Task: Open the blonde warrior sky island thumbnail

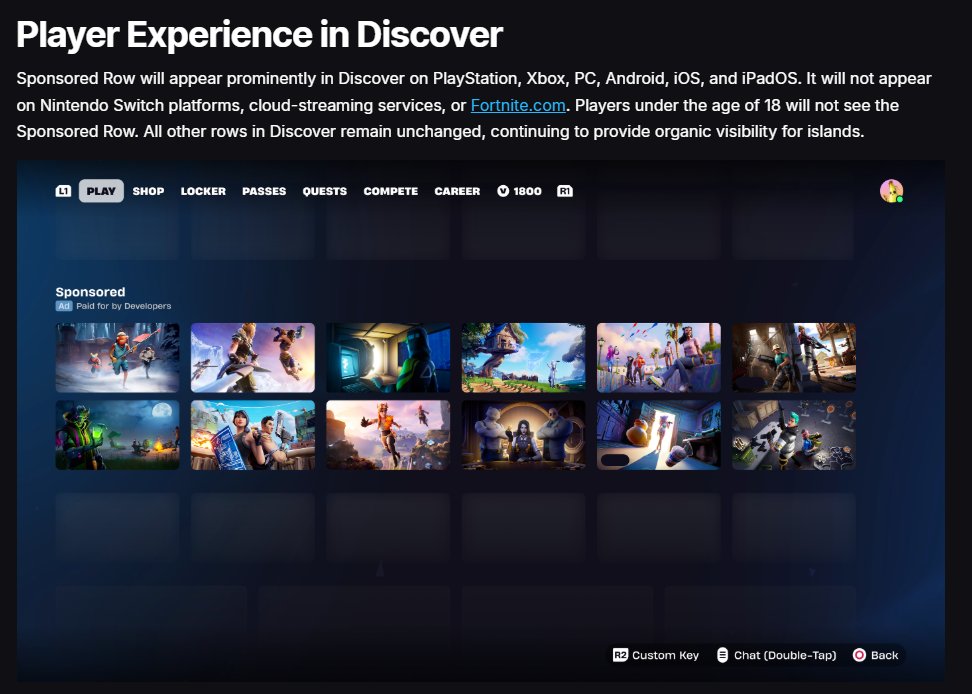Action: click(x=253, y=358)
